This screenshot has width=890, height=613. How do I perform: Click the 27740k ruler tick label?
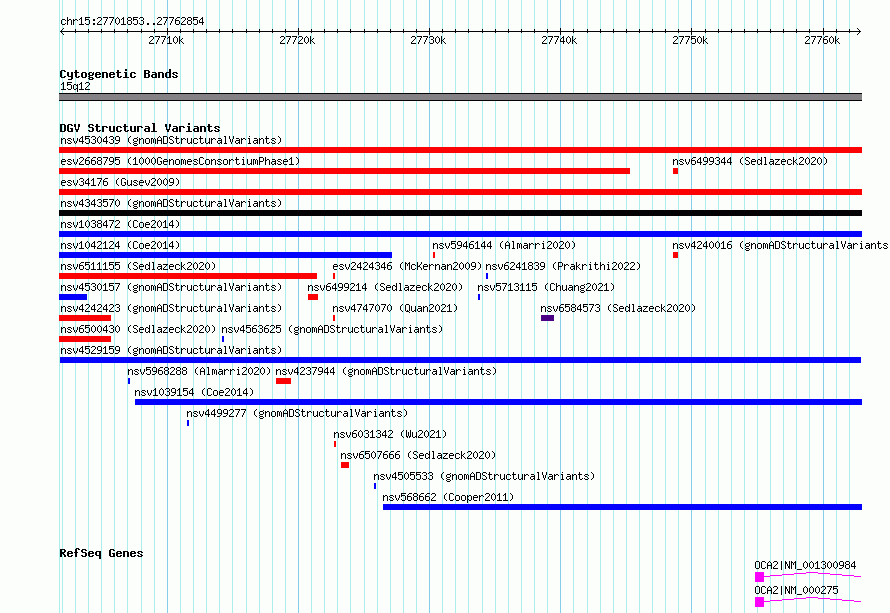tap(560, 40)
